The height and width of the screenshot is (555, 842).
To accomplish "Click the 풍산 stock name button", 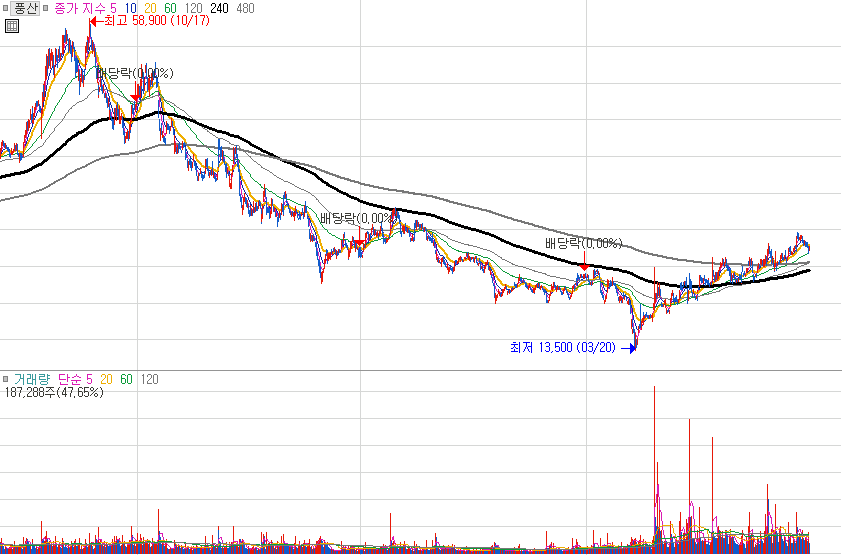I will point(25,8).
